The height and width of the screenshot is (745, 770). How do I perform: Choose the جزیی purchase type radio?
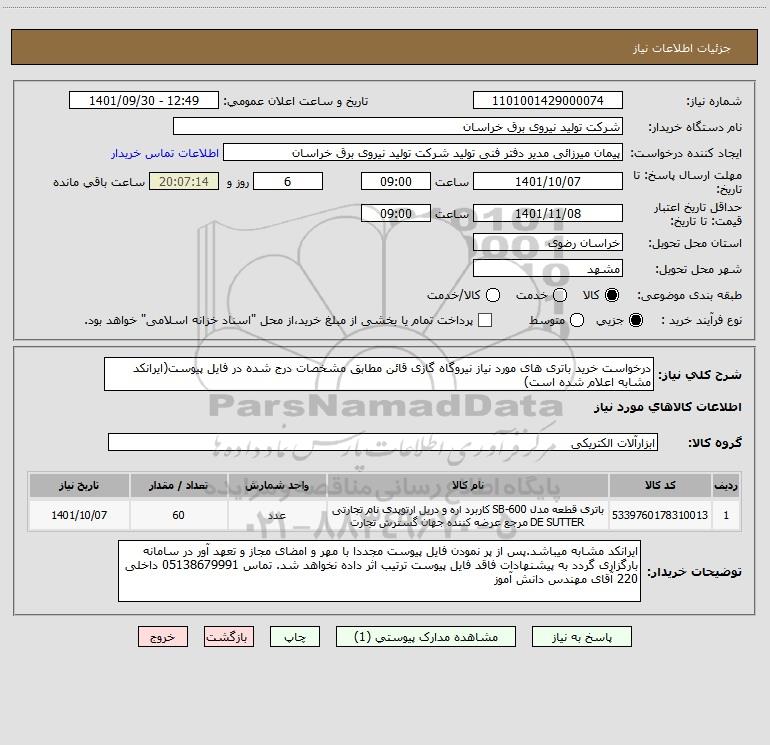point(636,320)
